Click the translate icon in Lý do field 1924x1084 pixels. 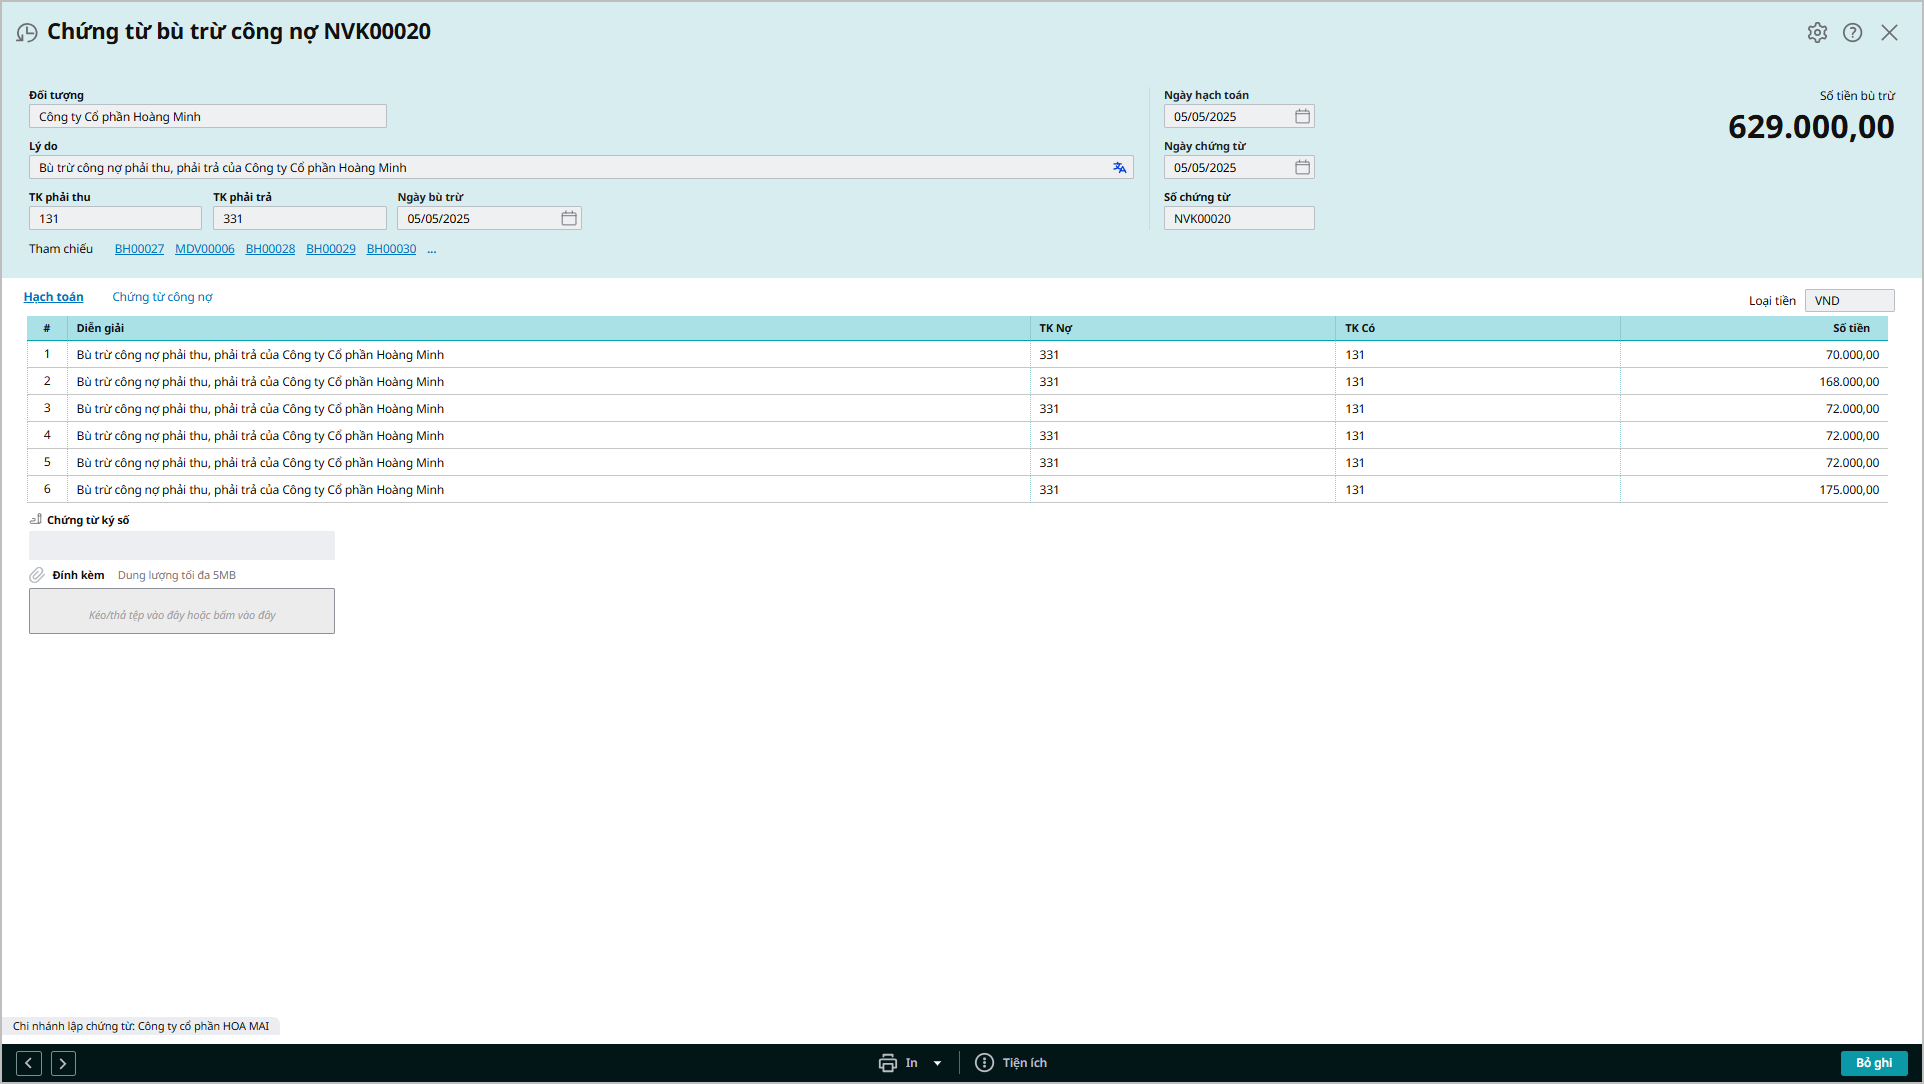[x=1119, y=168]
